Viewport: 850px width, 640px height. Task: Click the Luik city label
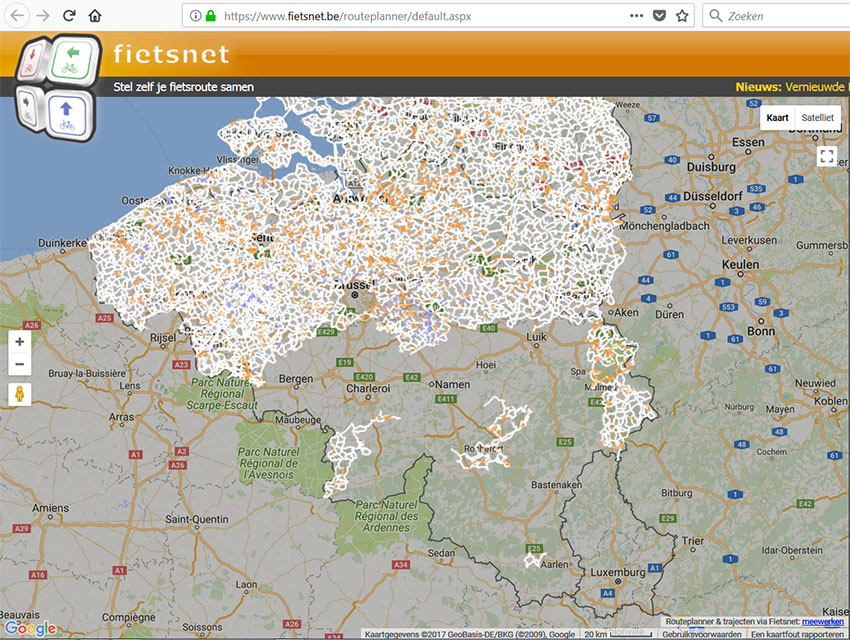(x=537, y=337)
